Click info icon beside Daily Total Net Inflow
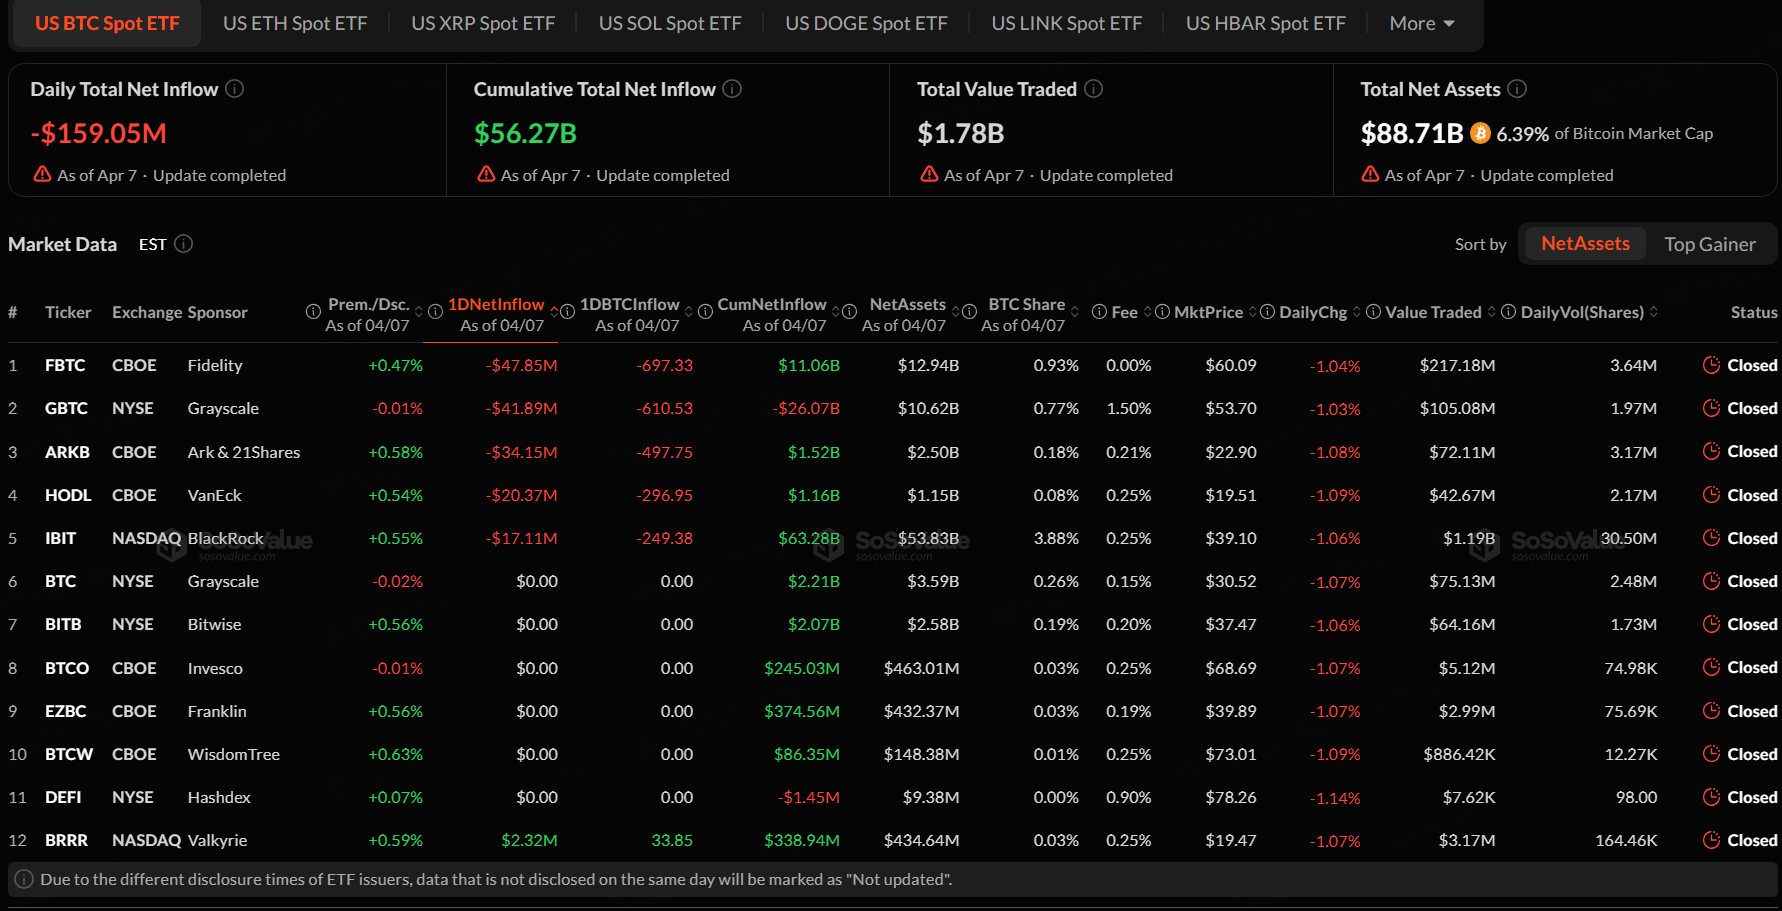The height and width of the screenshot is (911, 1782). coord(235,89)
